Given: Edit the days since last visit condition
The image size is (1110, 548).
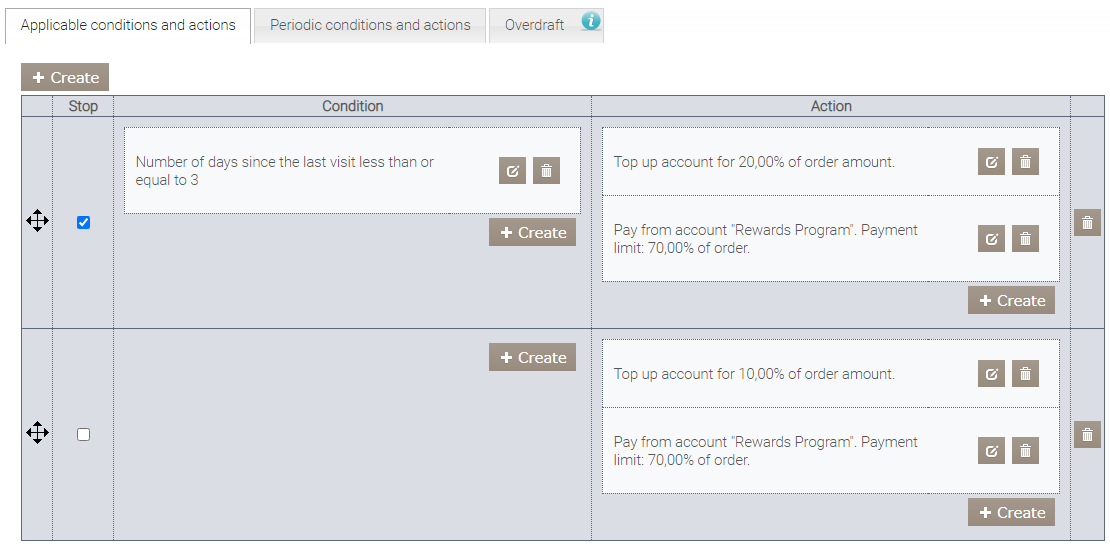Looking at the screenshot, I should [x=512, y=171].
